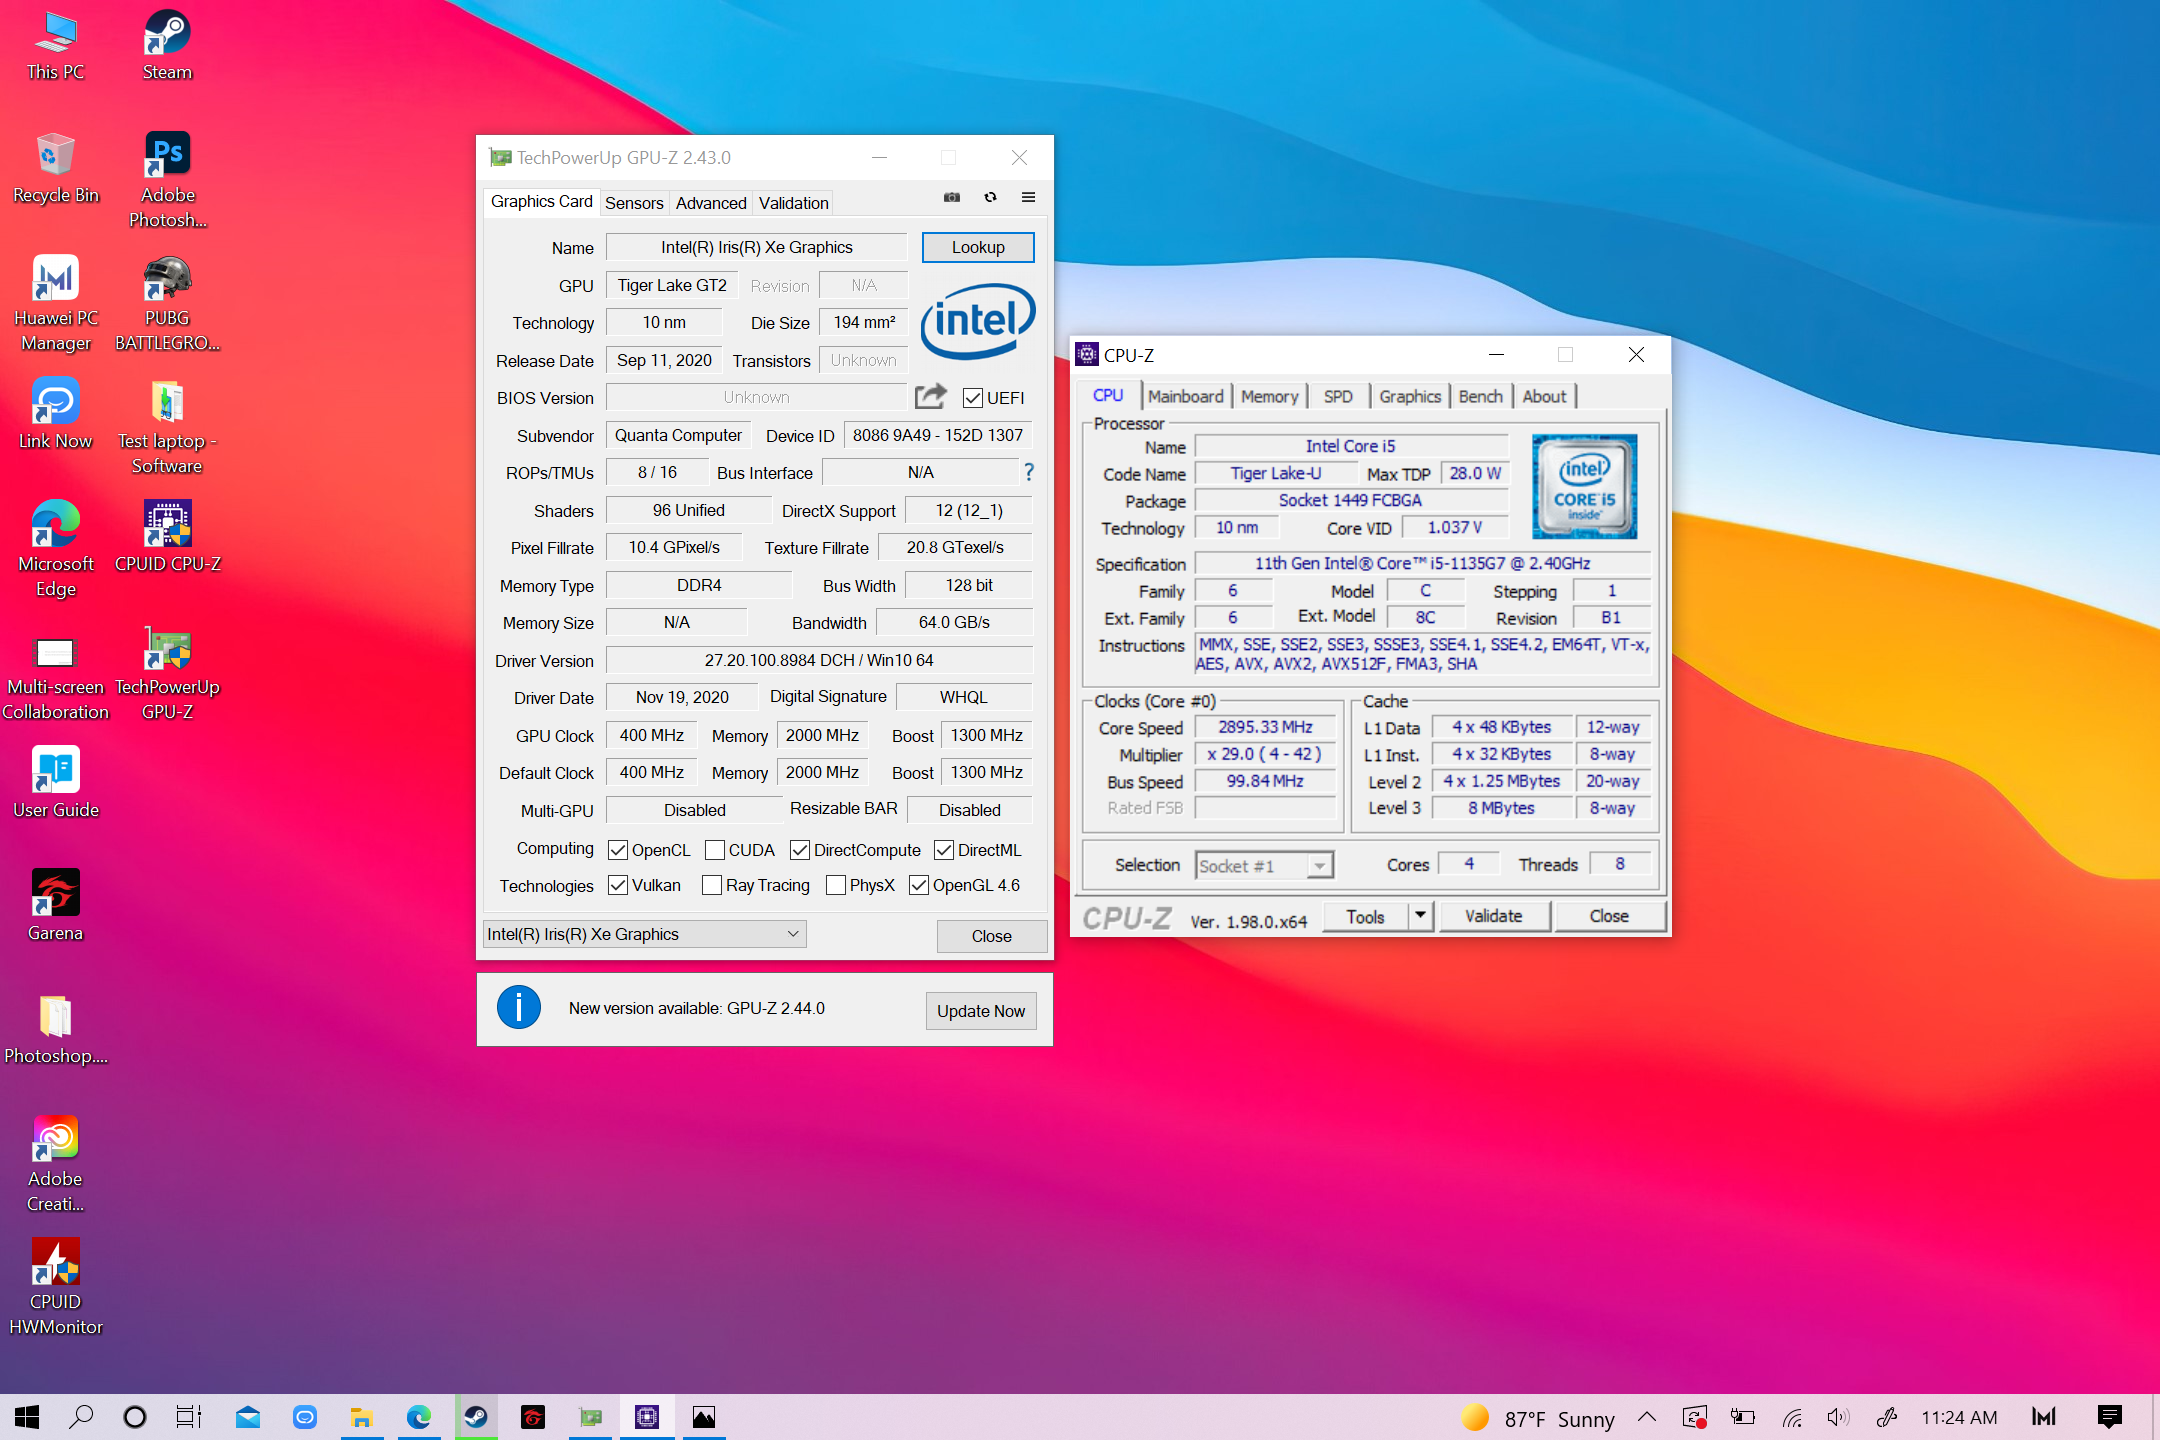The width and height of the screenshot is (2160, 1440).
Task: Click taskbar search magnifier icon
Action: pos(81,1417)
